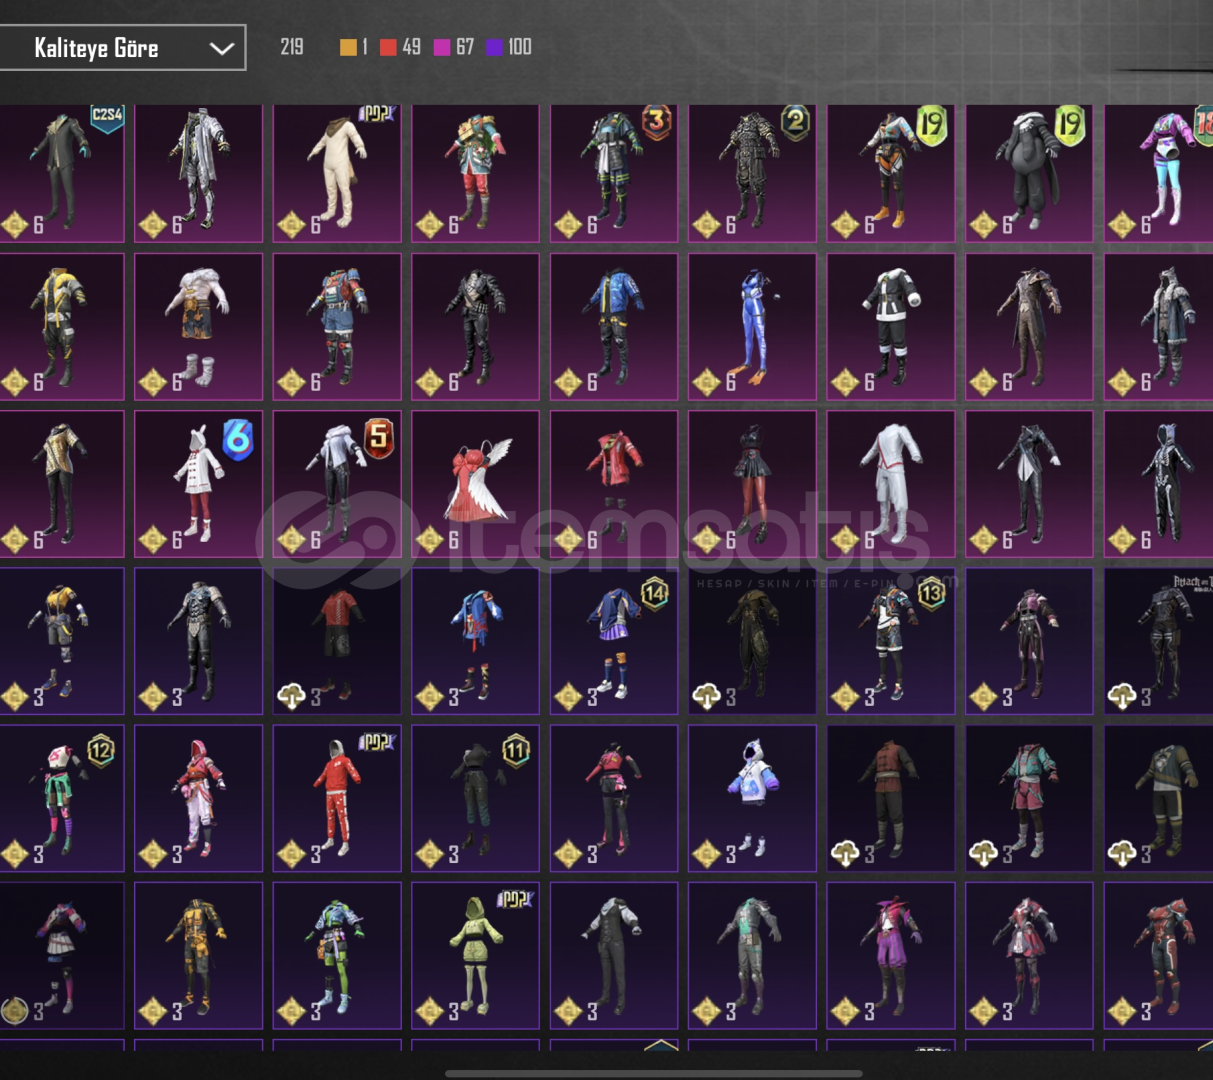1213x1080 pixels.
Task: Click the total item count 219
Action: [292, 47]
